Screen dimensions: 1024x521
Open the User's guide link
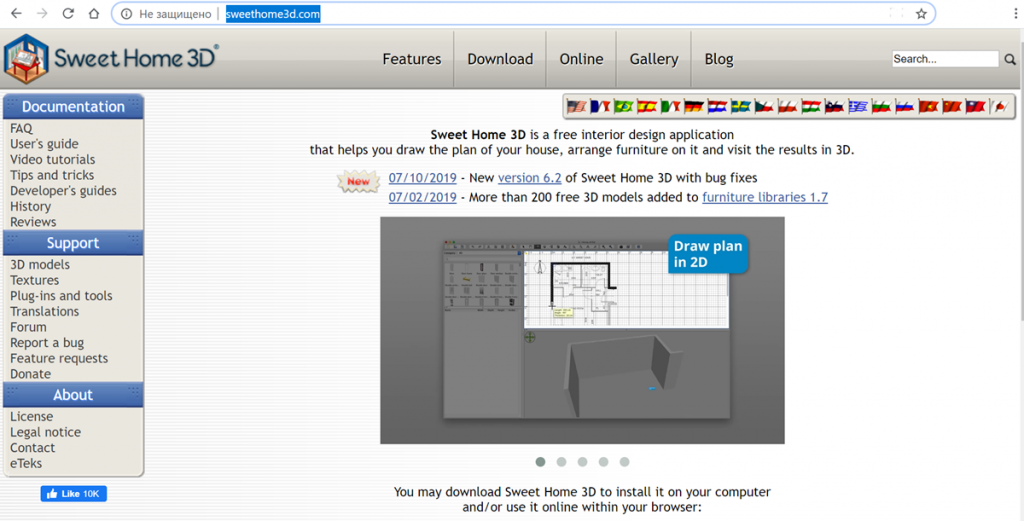tap(44, 144)
